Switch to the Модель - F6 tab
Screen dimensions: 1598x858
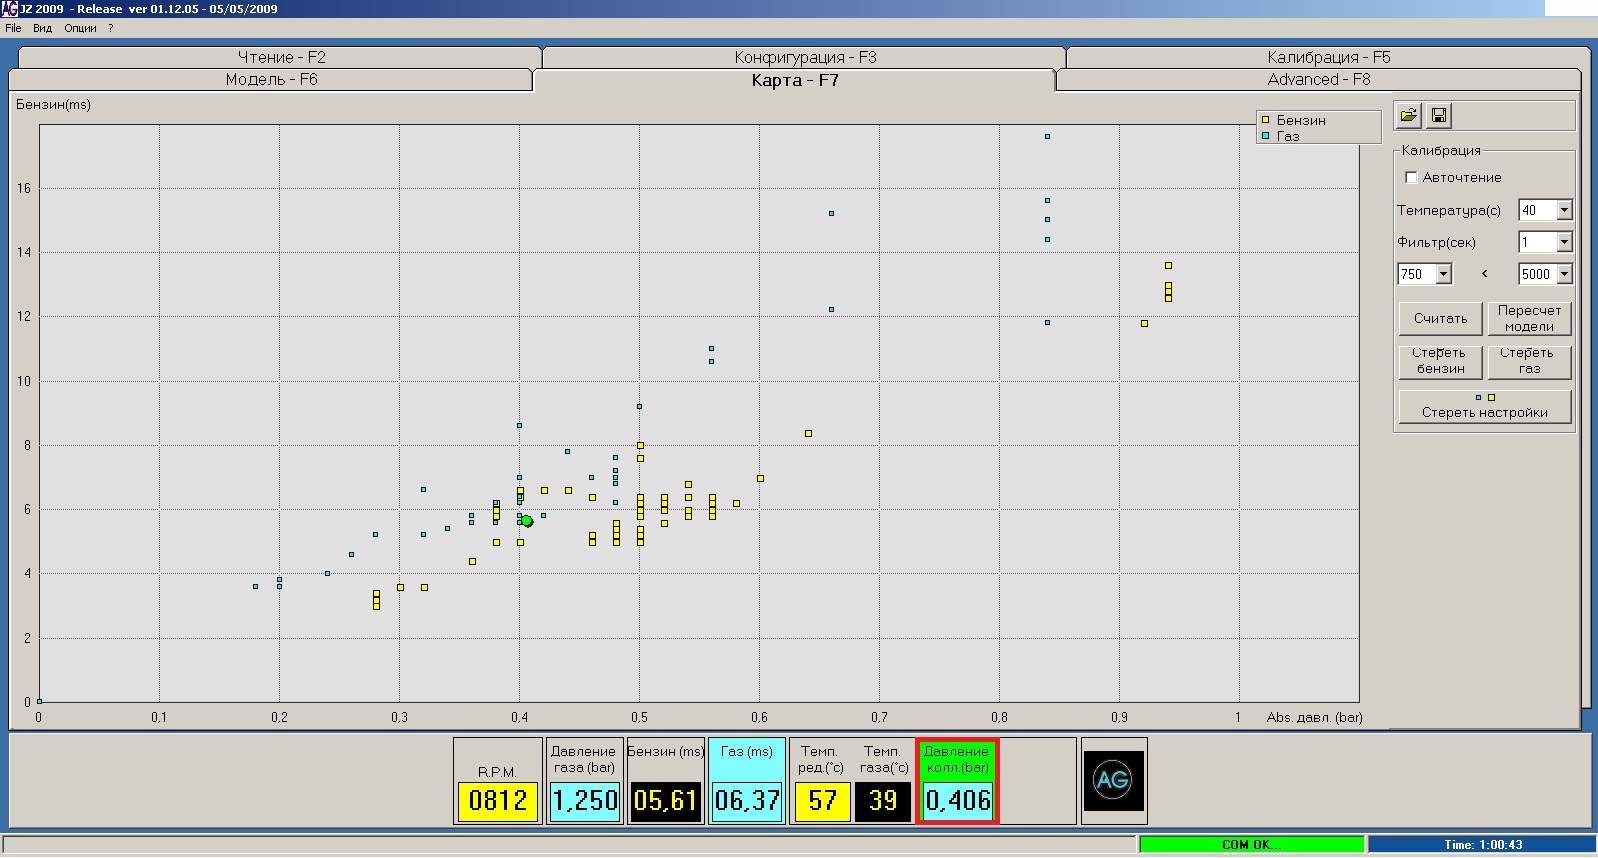point(271,80)
